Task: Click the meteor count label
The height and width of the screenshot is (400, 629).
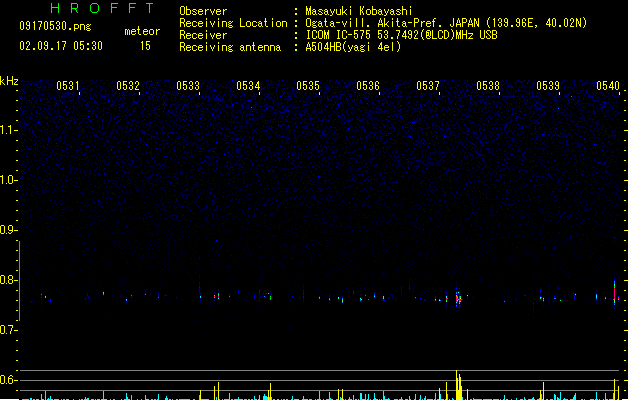Action: point(142,31)
